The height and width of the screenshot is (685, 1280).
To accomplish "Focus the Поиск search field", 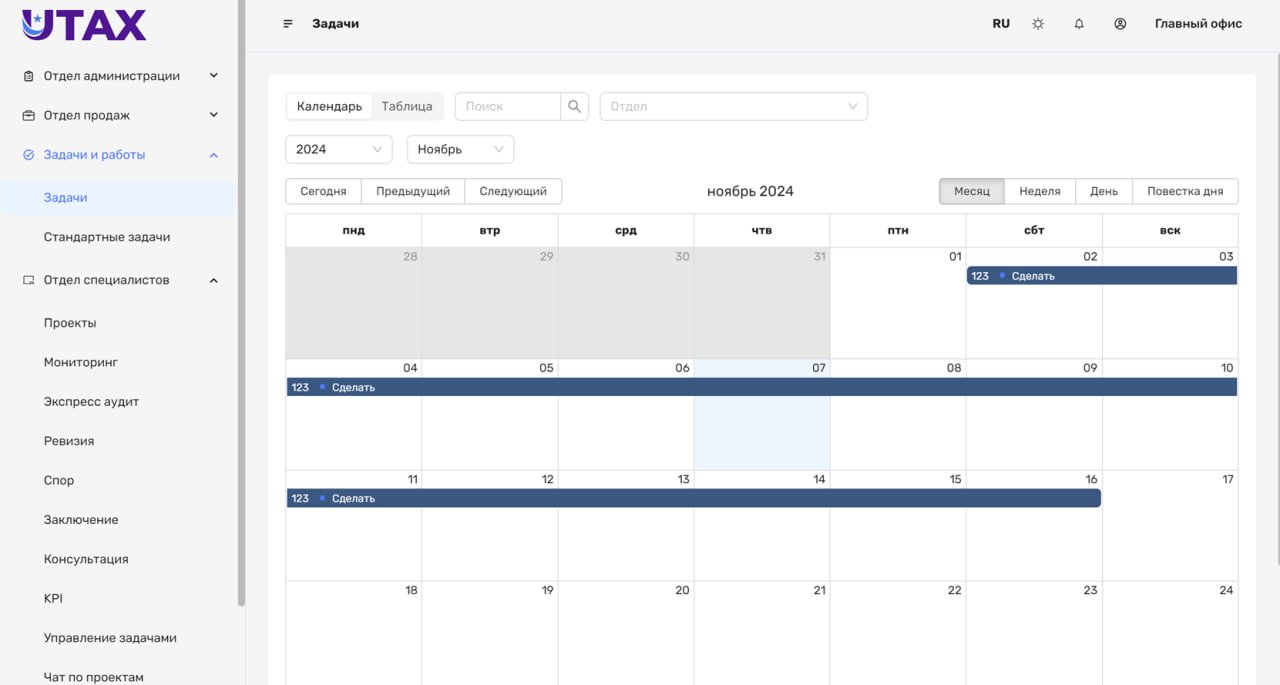I will [x=508, y=106].
